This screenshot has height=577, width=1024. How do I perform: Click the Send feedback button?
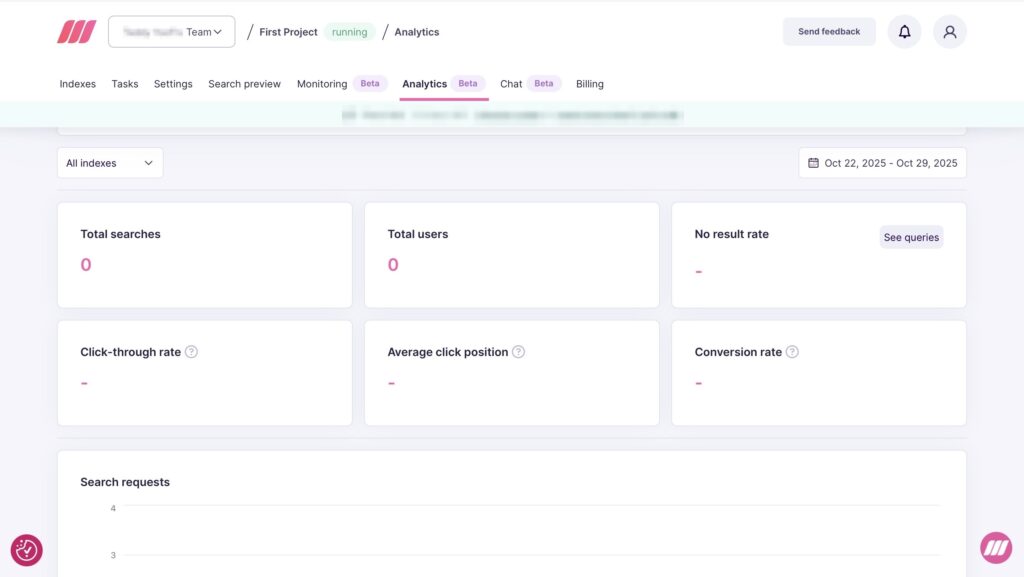(x=829, y=31)
